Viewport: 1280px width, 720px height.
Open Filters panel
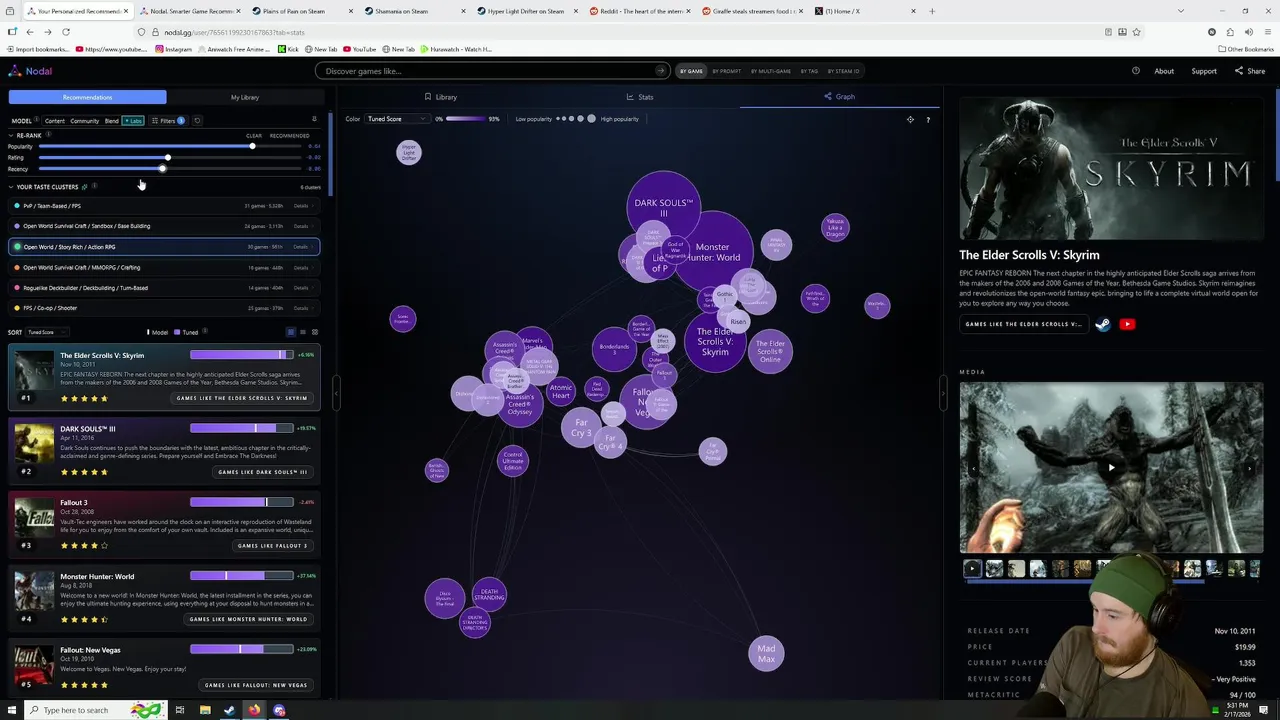(x=167, y=121)
